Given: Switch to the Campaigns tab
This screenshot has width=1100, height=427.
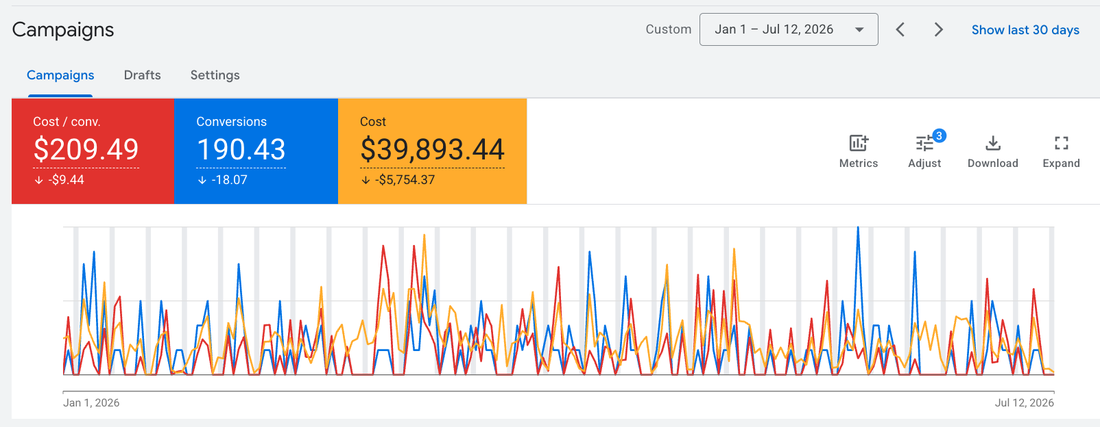Looking at the screenshot, I should click(60, 75).
